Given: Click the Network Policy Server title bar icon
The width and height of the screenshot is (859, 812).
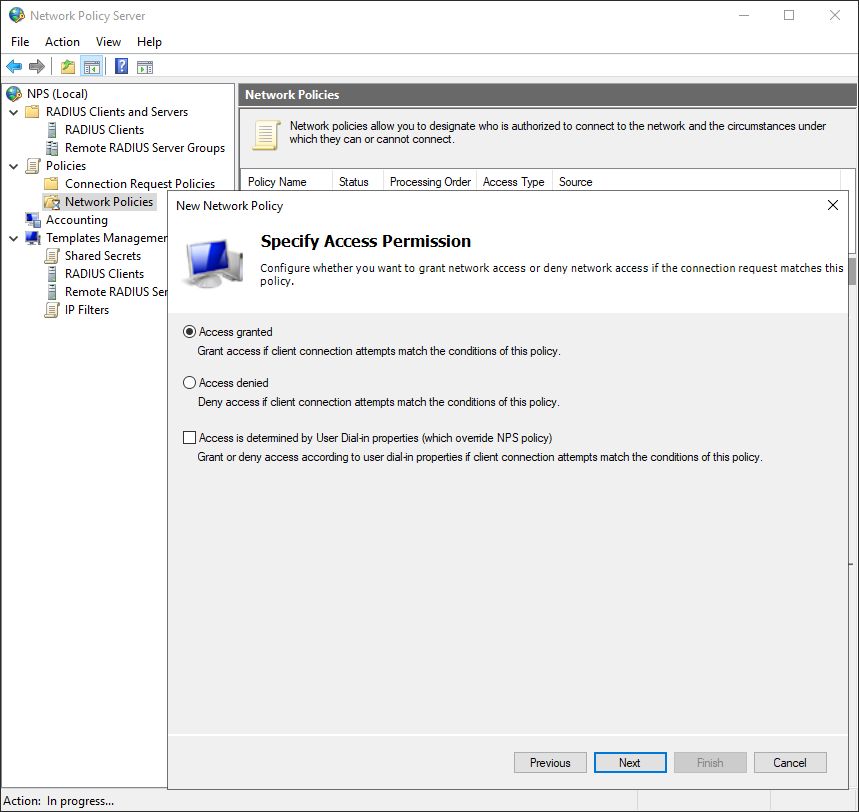Looking at the screenshot, I should pyautogui.click(x=16, y=15).
